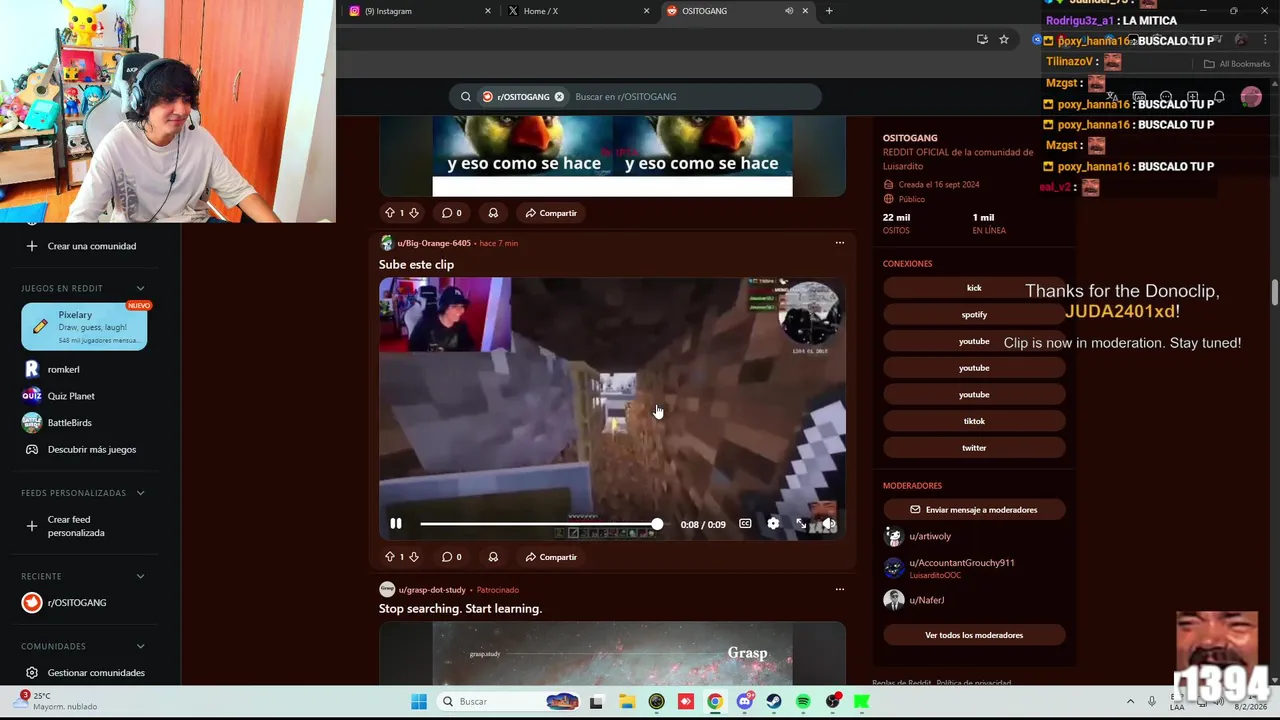1280x720 pixels.
Task: Mute the video player volume
Action: click(x=828, y=524)
